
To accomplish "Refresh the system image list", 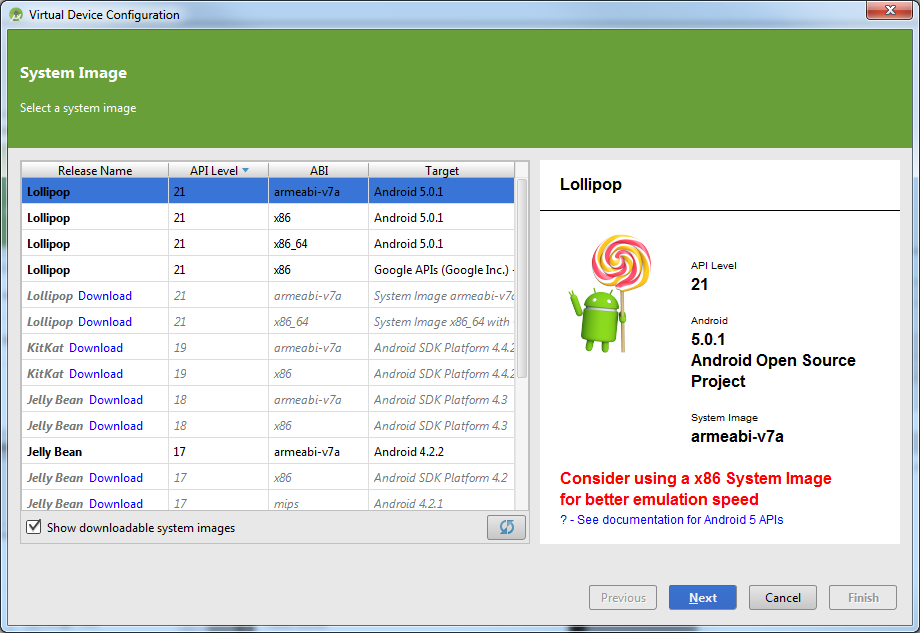I will click(x=506, y=527).
